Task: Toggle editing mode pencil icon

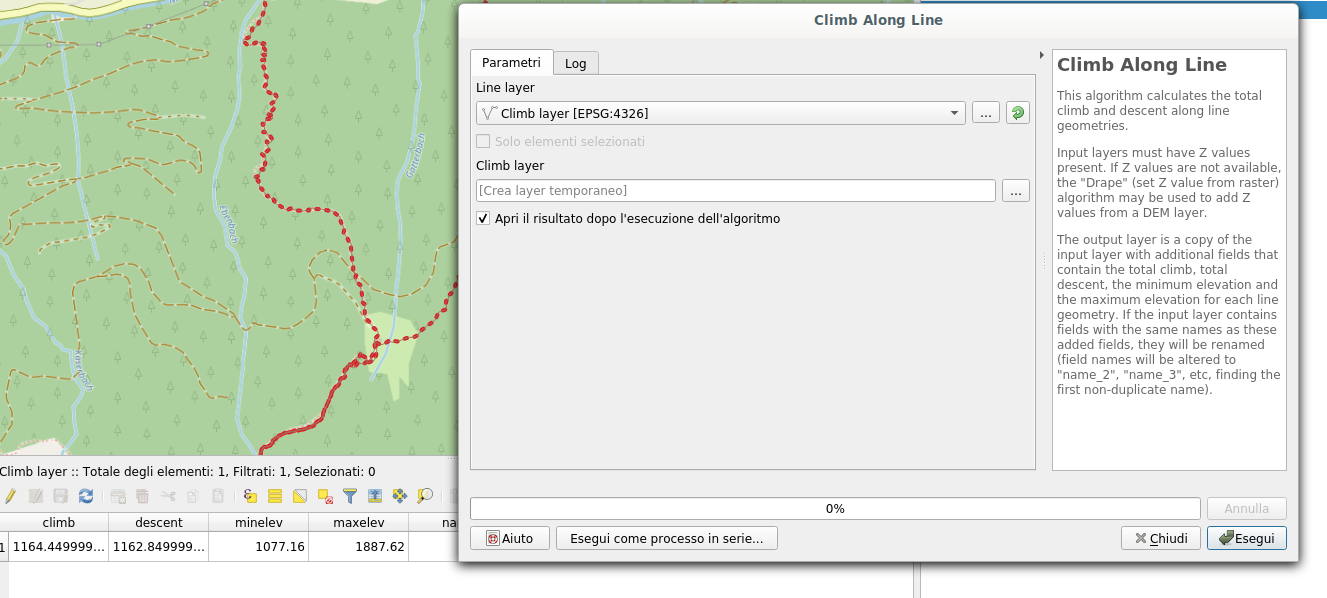Action: click(10, 496)
